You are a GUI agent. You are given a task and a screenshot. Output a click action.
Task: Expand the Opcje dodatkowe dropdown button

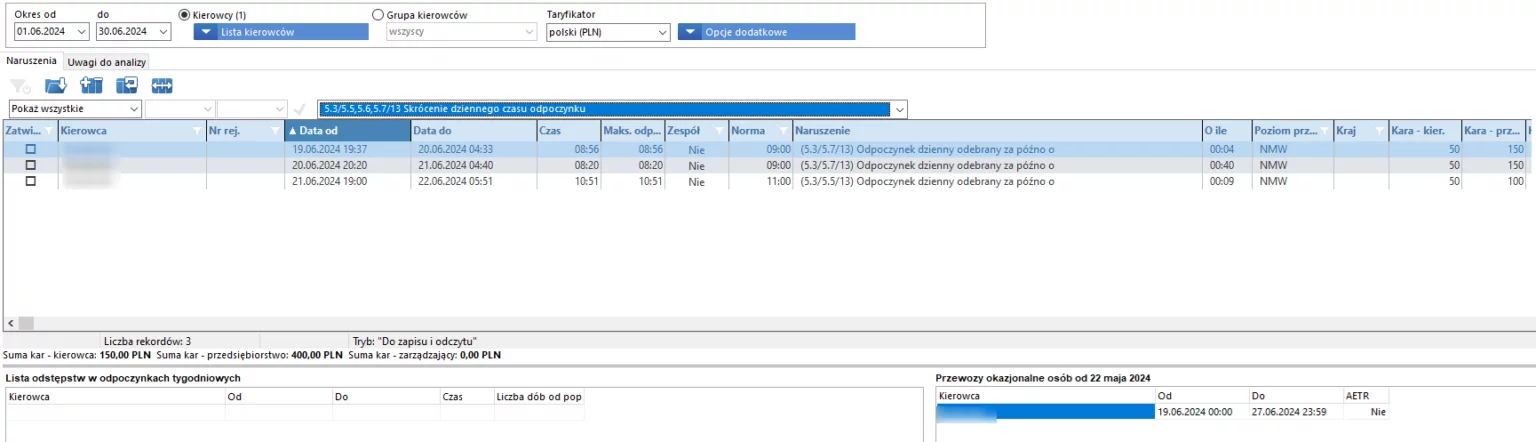pos(766,32)
